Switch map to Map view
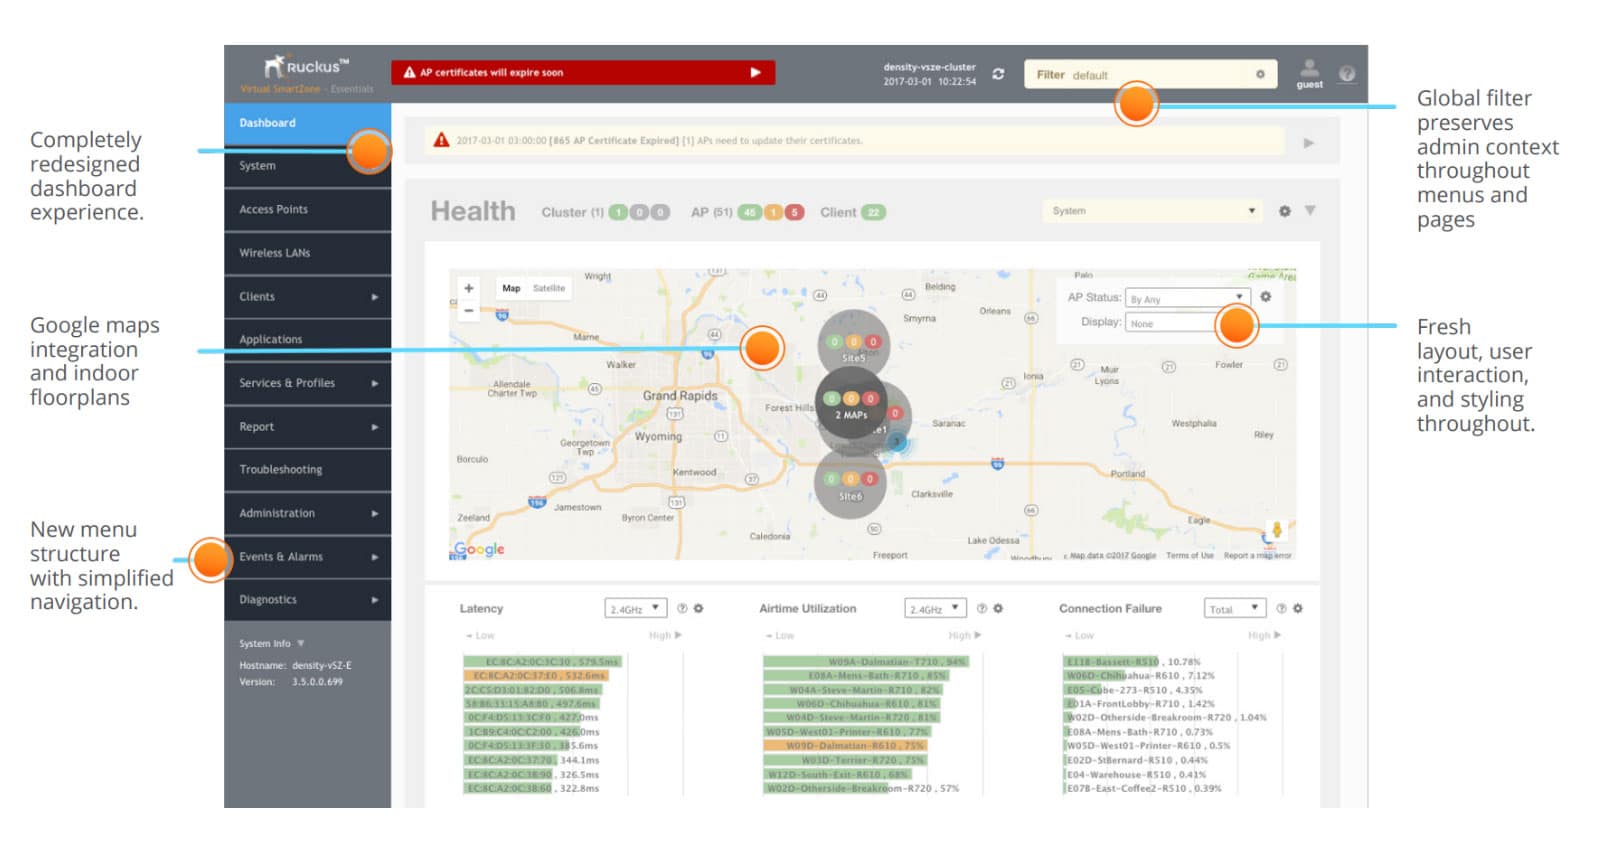The width and height of the screenshot is (1600, 854). coord(511,288)
